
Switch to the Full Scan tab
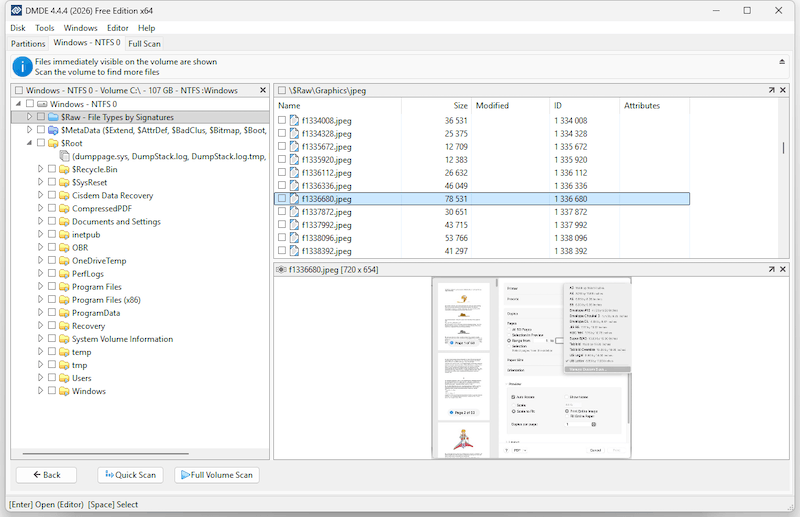coord(144,44)
